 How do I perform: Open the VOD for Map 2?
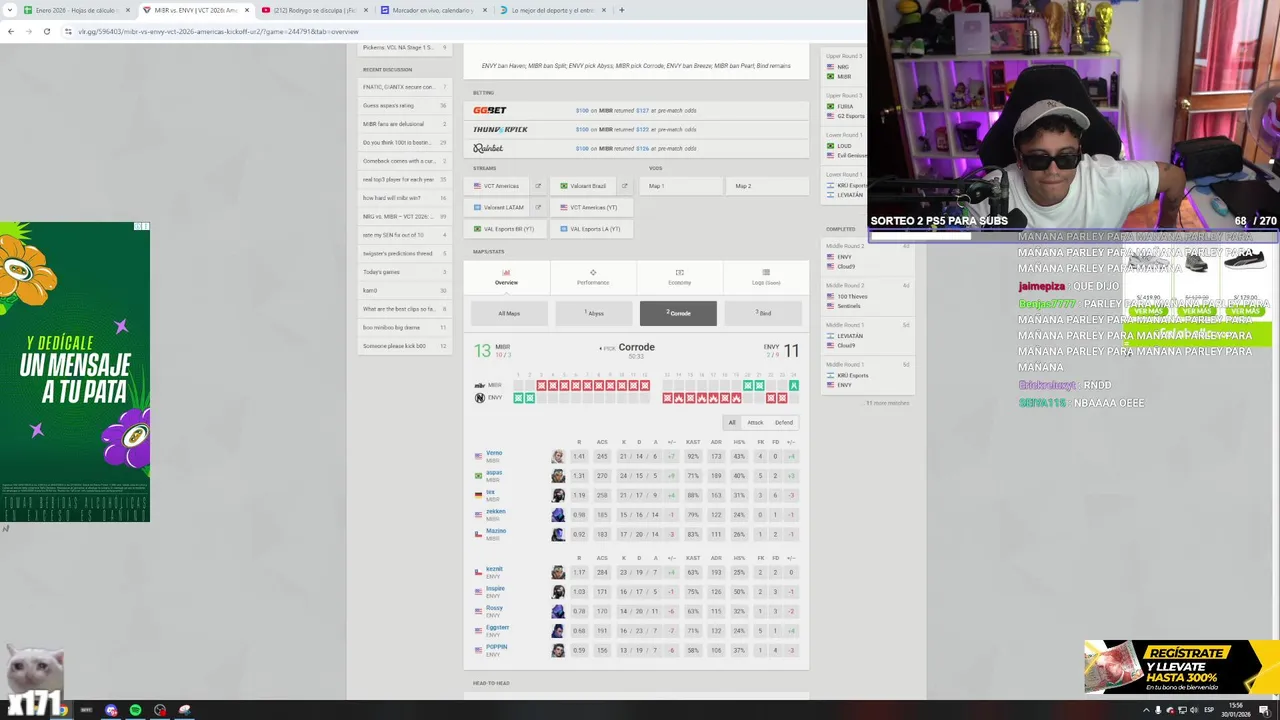pyautogui.click(x=767, y=186)
